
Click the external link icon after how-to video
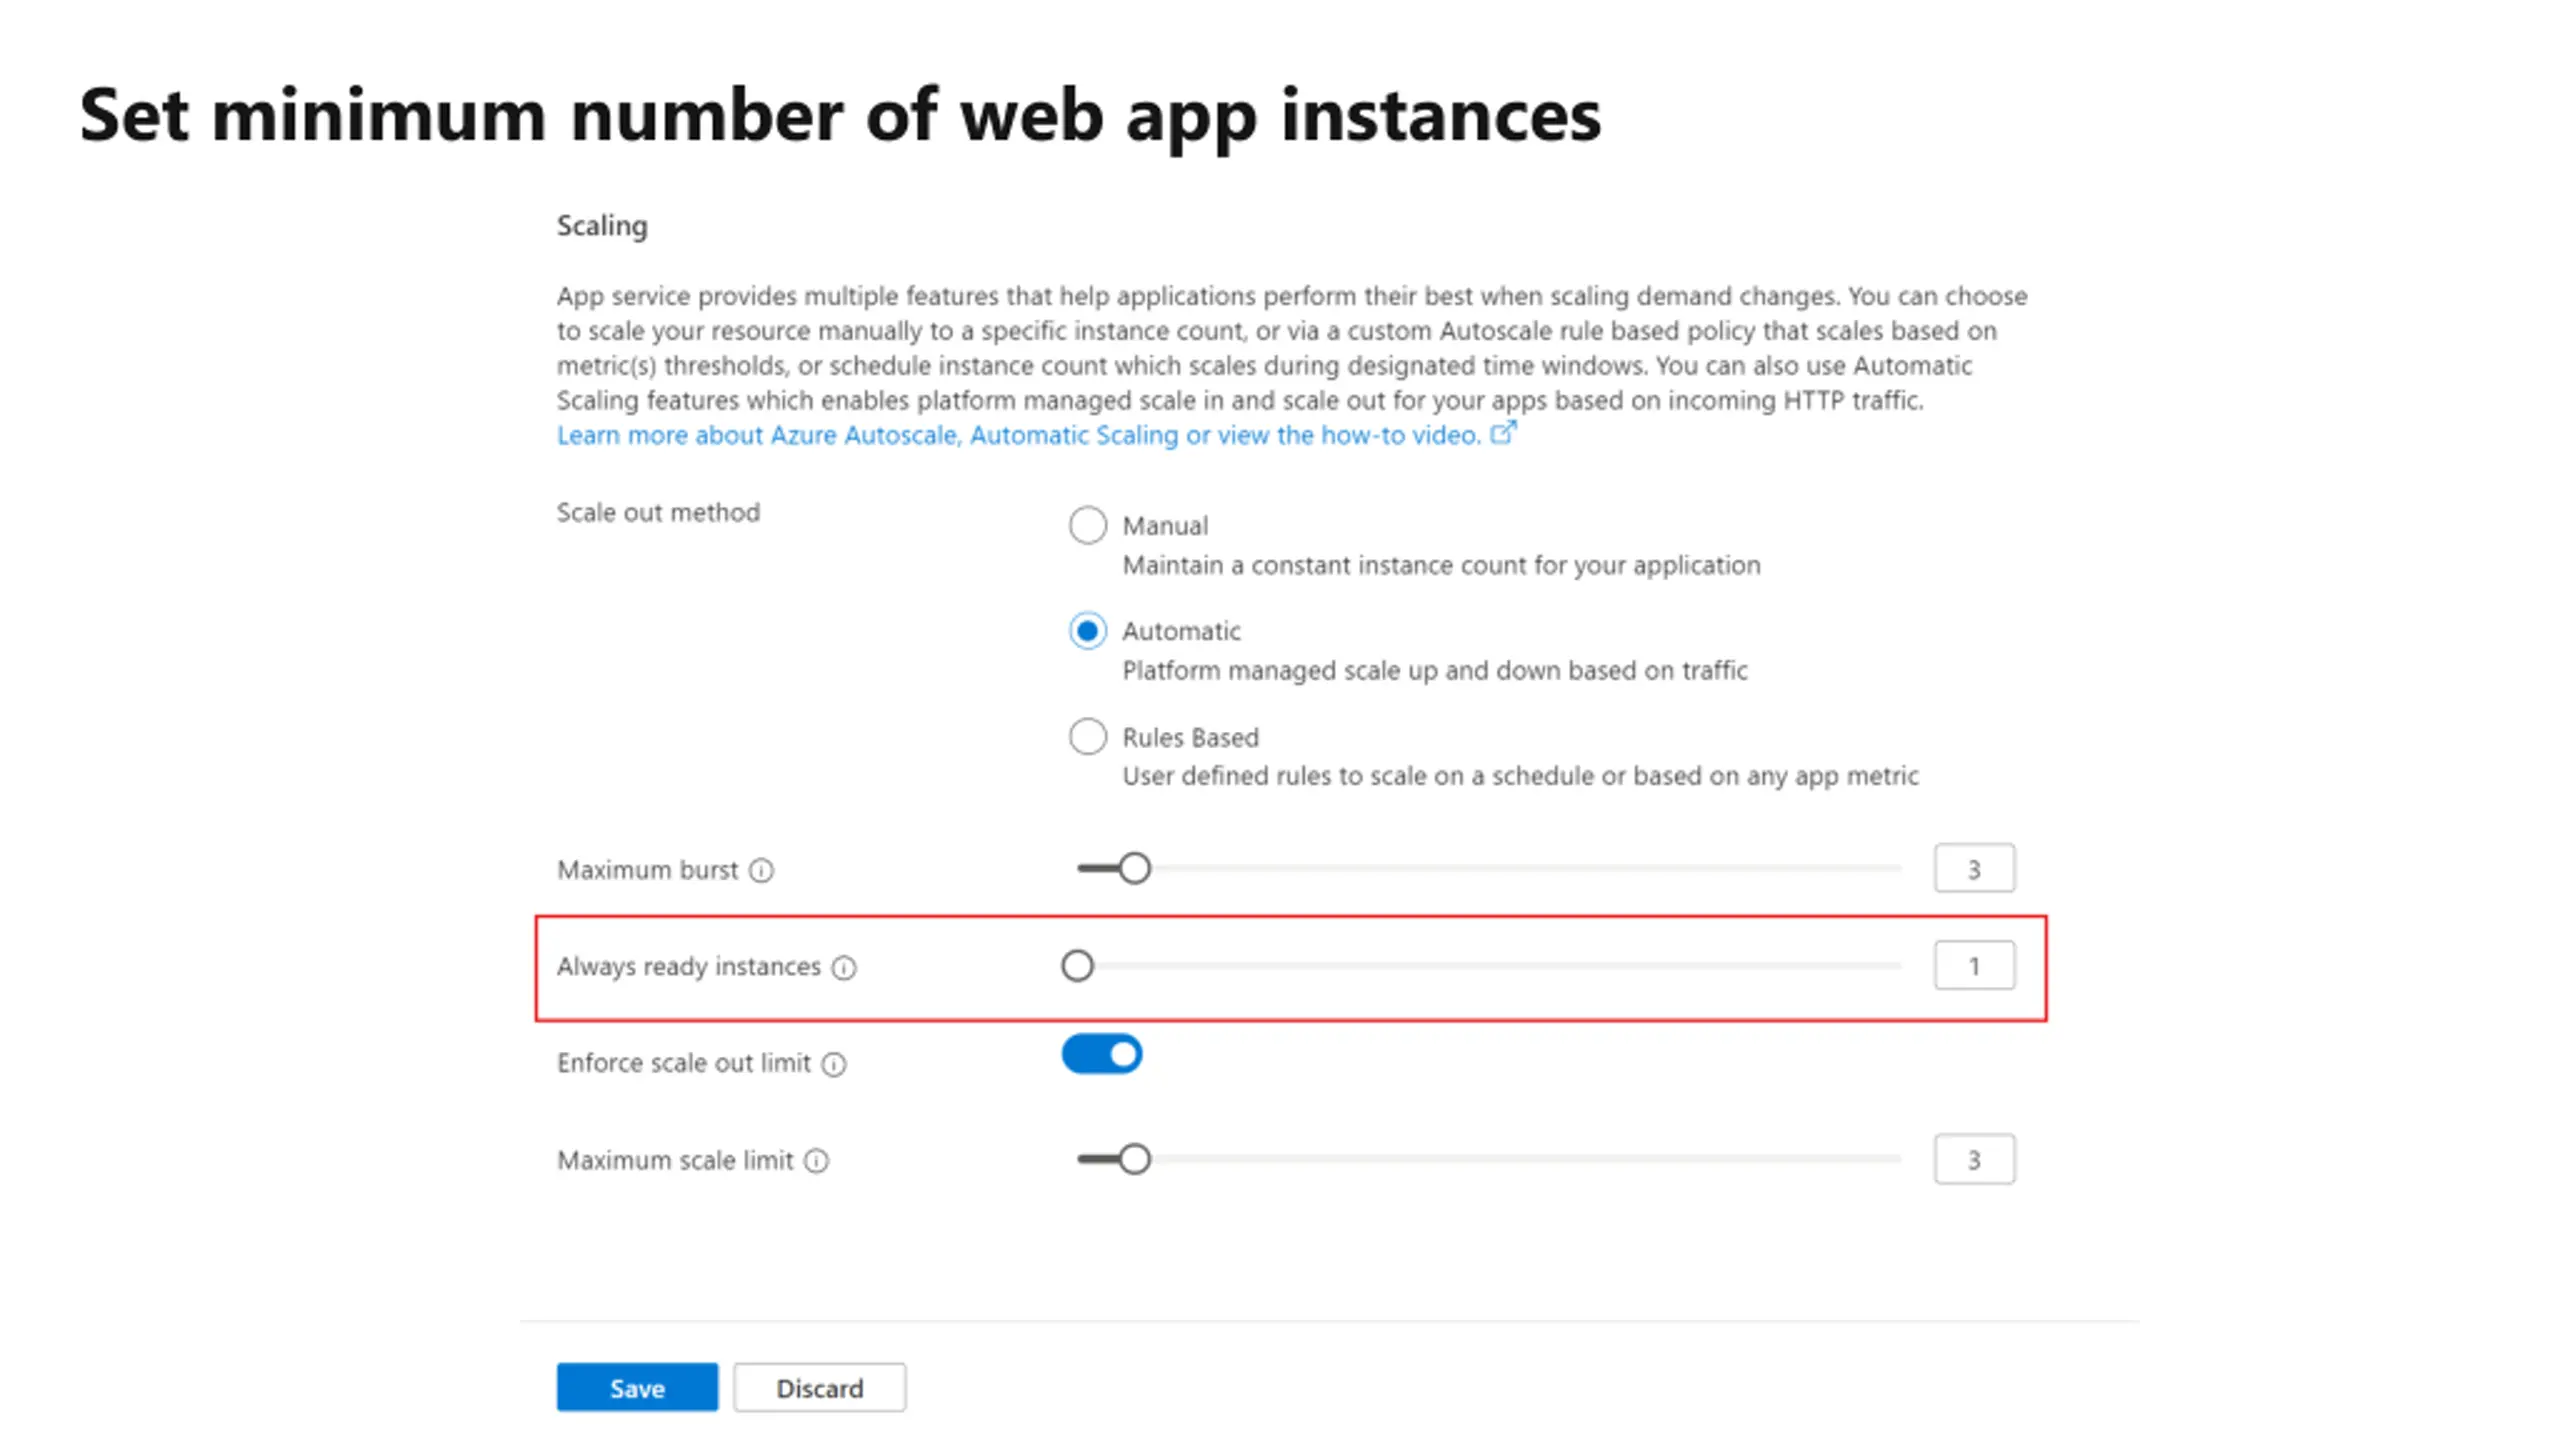(x=1503, y=433)
